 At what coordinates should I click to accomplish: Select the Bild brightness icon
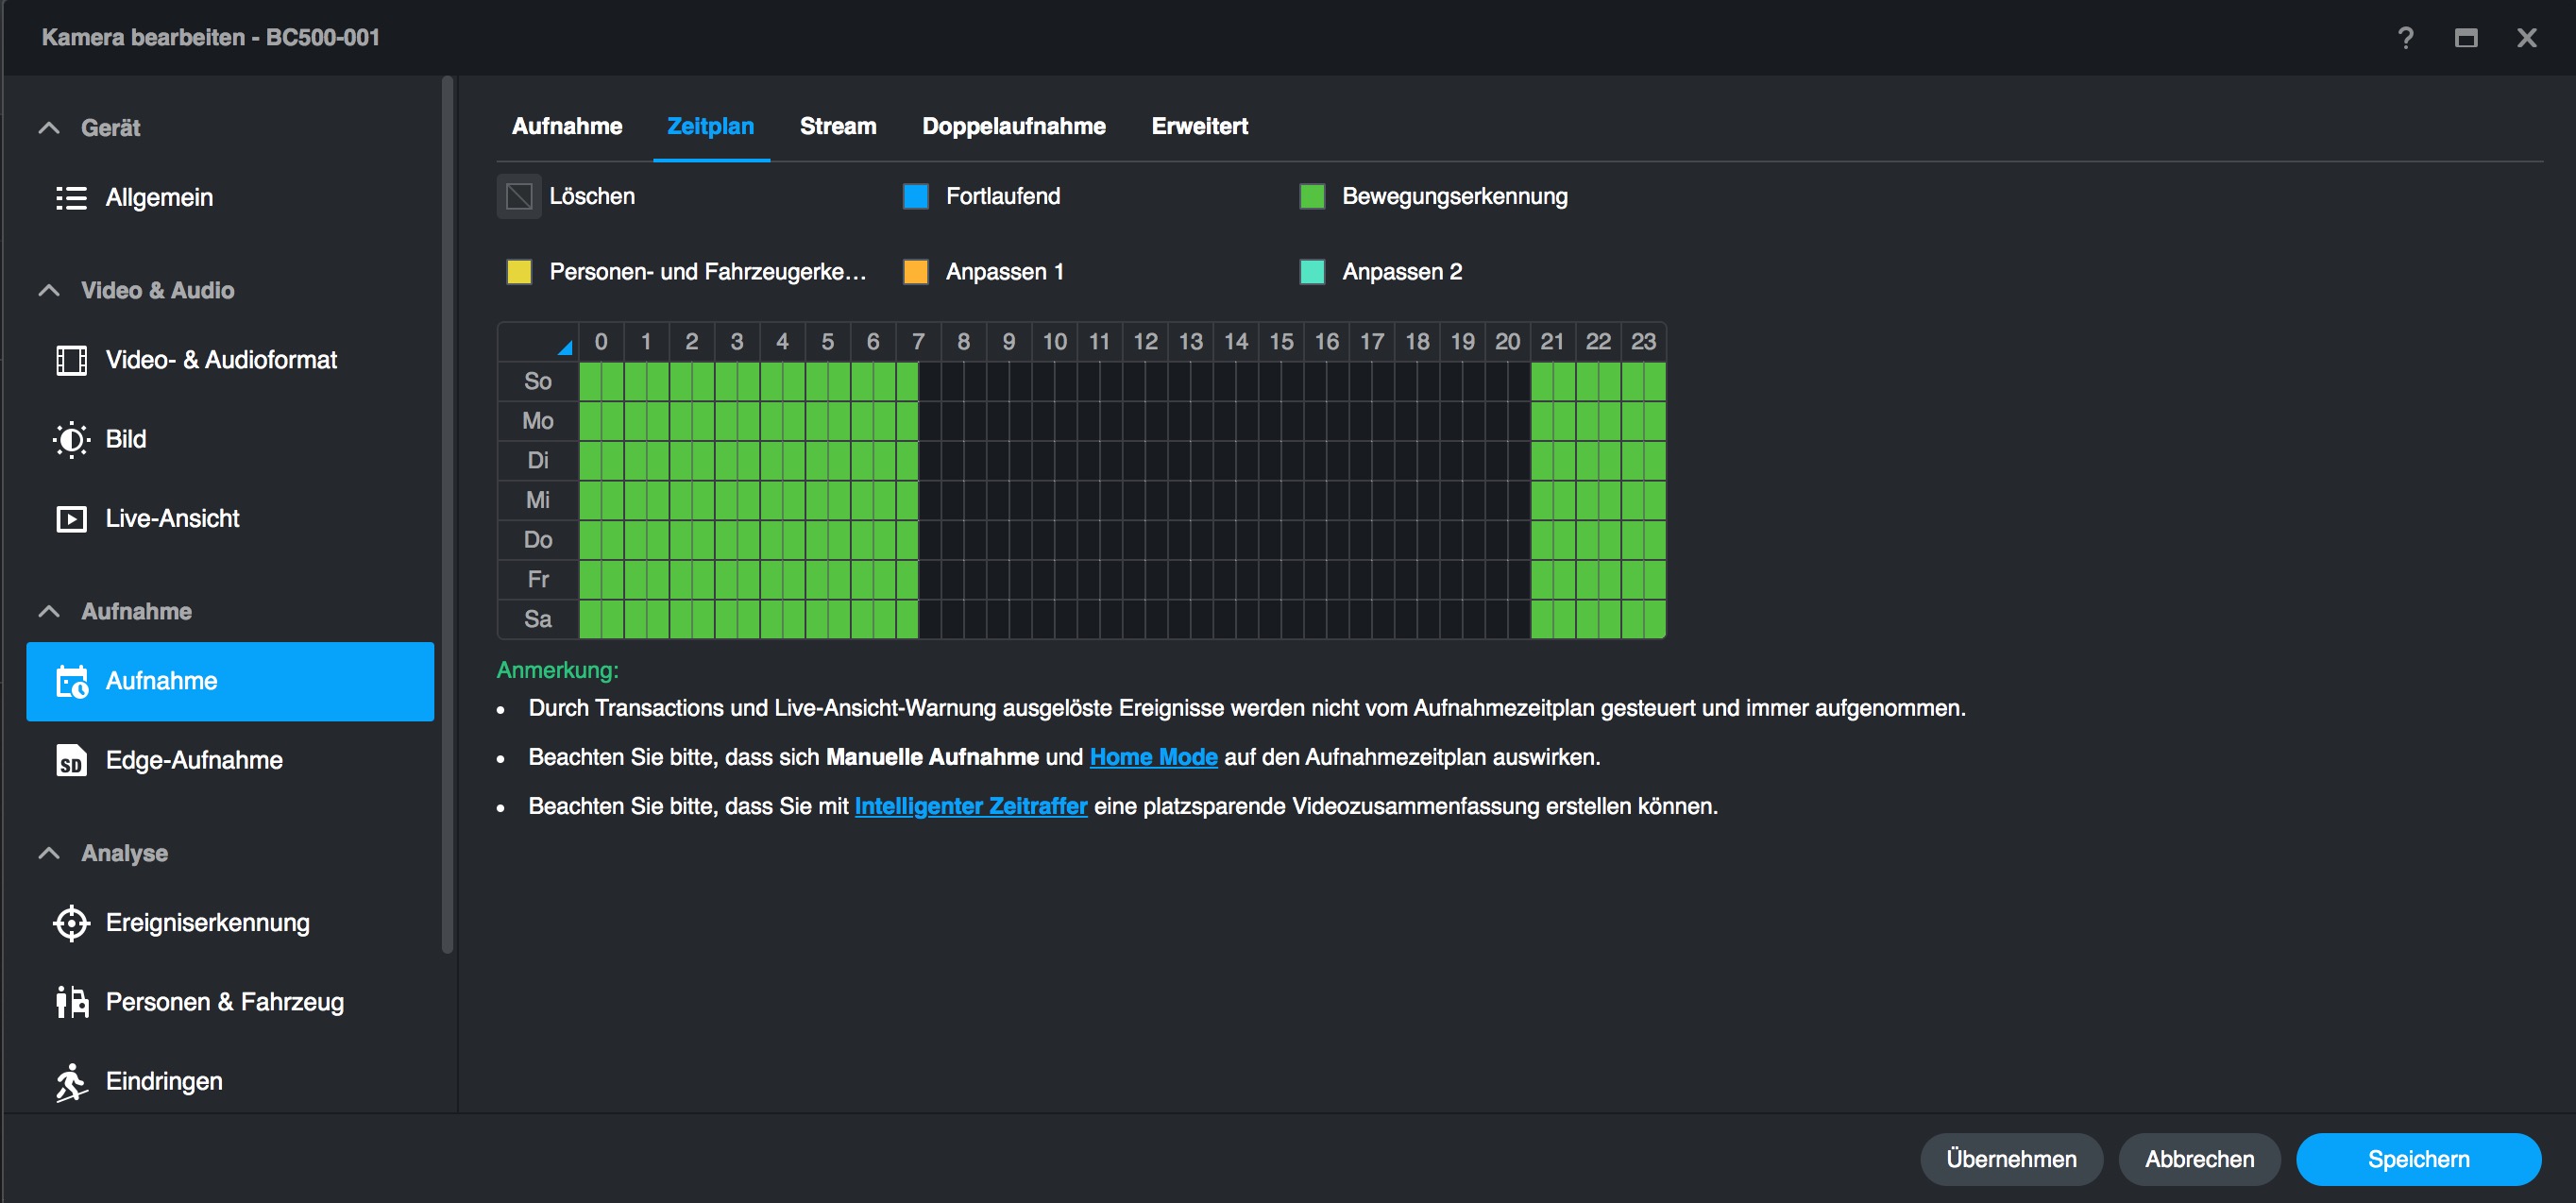[x=71, y=439]
